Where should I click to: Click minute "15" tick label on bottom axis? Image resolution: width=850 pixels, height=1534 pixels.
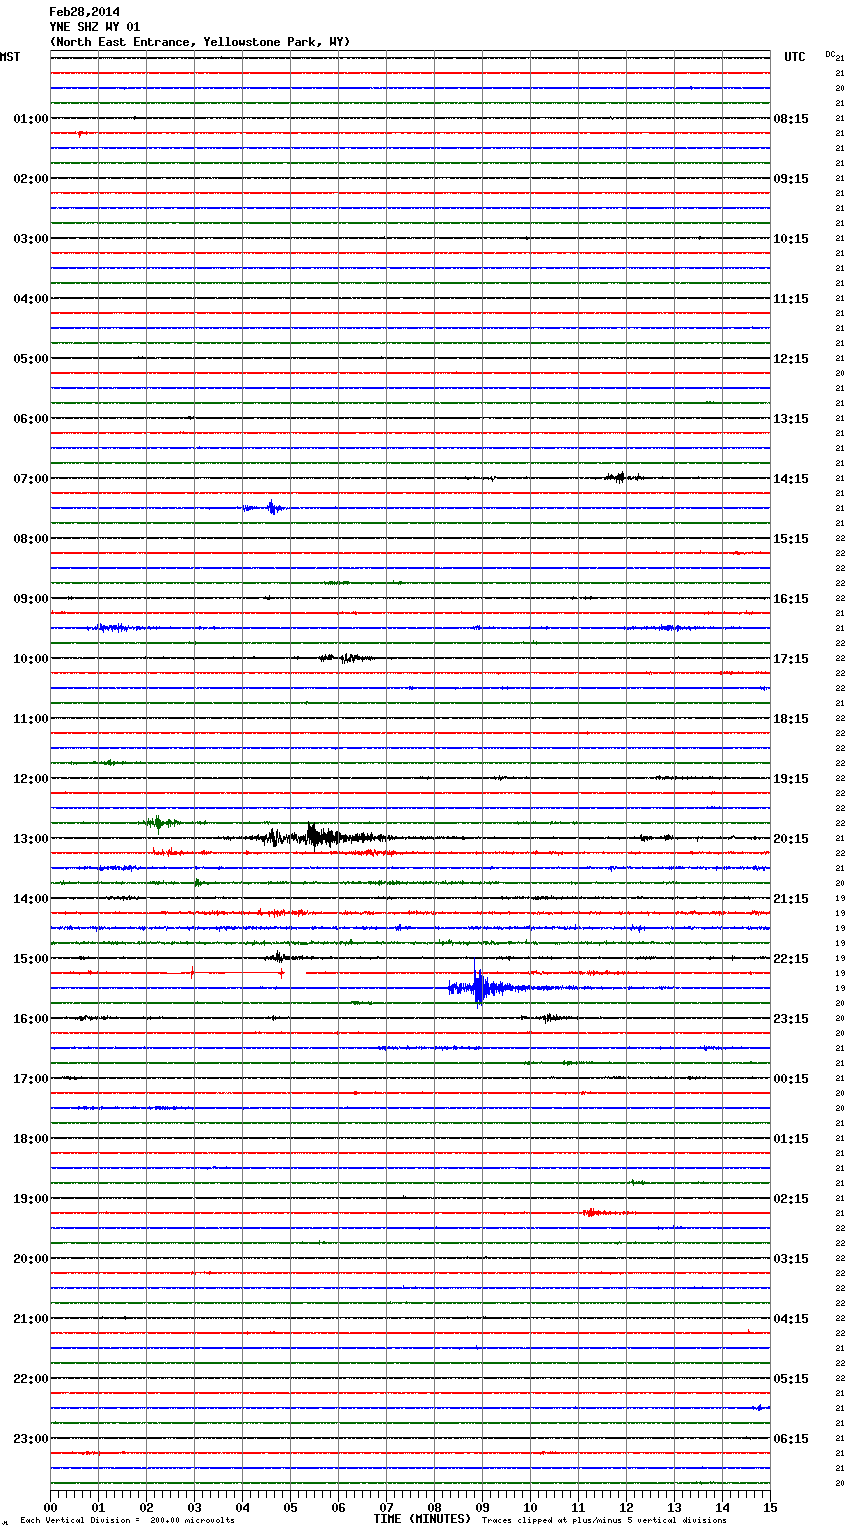(x=770, y=1507)
